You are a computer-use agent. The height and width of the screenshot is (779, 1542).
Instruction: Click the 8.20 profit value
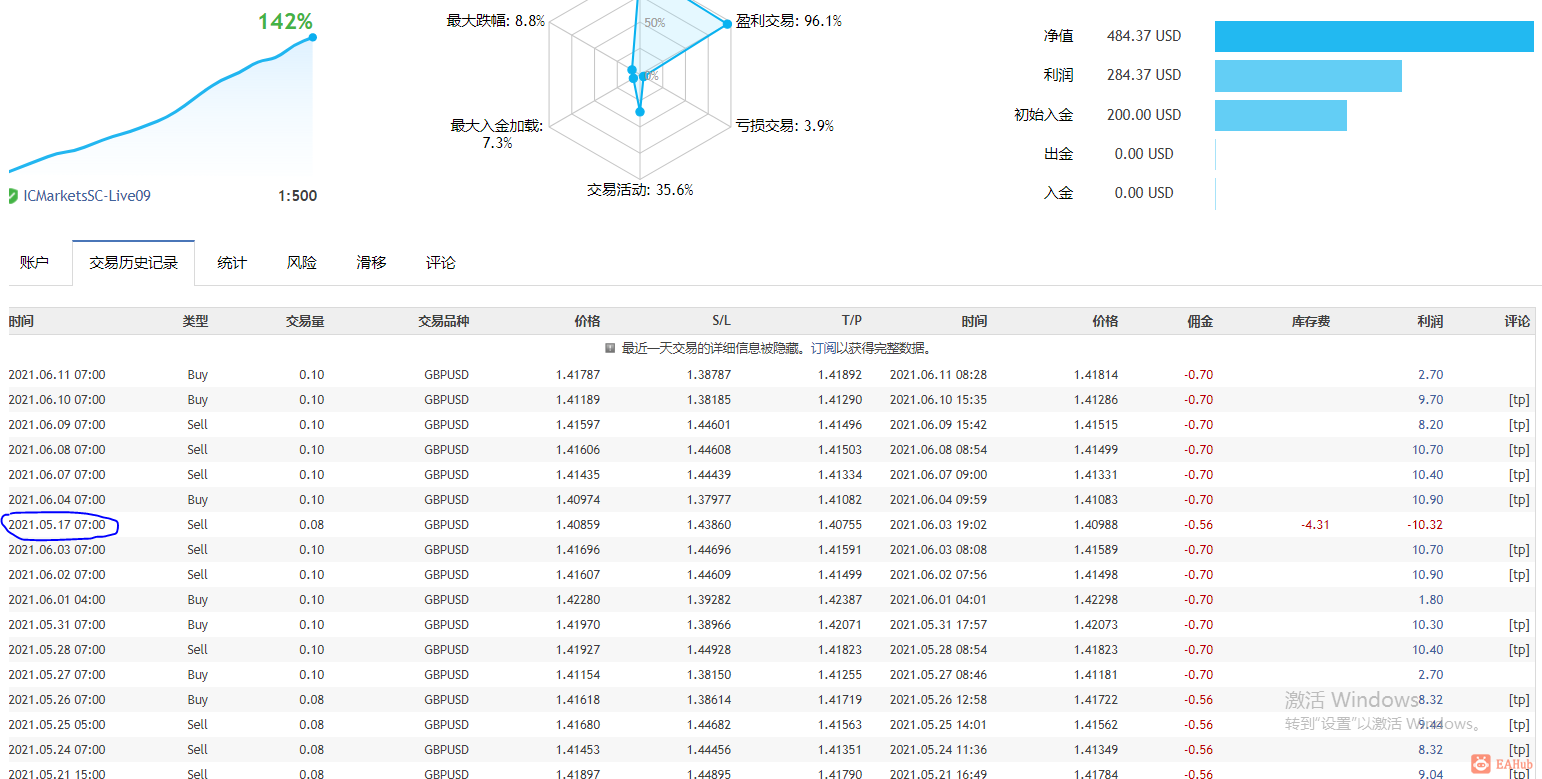(x=1431, y=425)
